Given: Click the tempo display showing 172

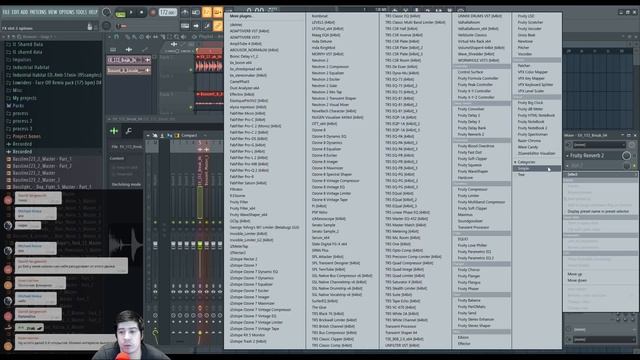Looking at the screenshot, I should (x=167, y=12).
